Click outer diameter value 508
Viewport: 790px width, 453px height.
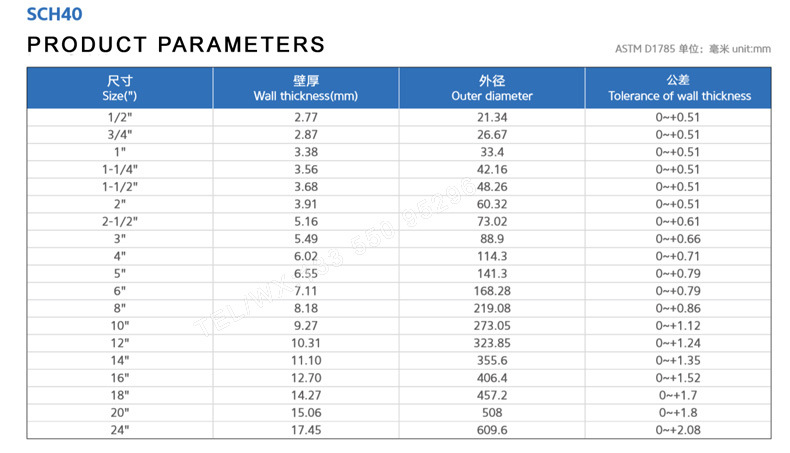(492, 413)
